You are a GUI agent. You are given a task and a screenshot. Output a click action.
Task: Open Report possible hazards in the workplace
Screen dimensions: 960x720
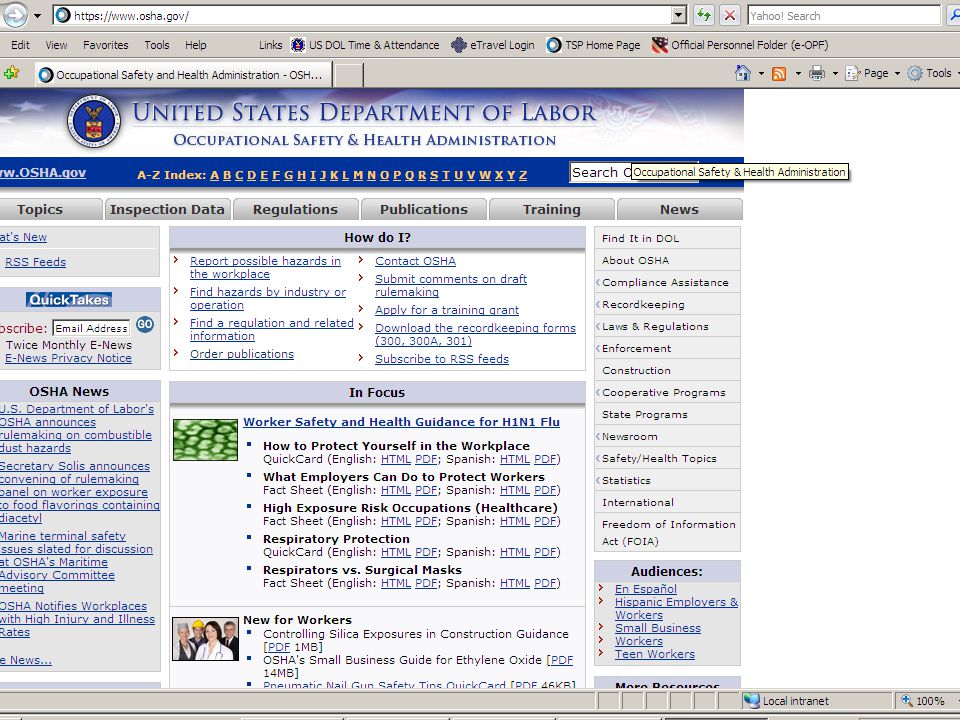click(265, 268)
